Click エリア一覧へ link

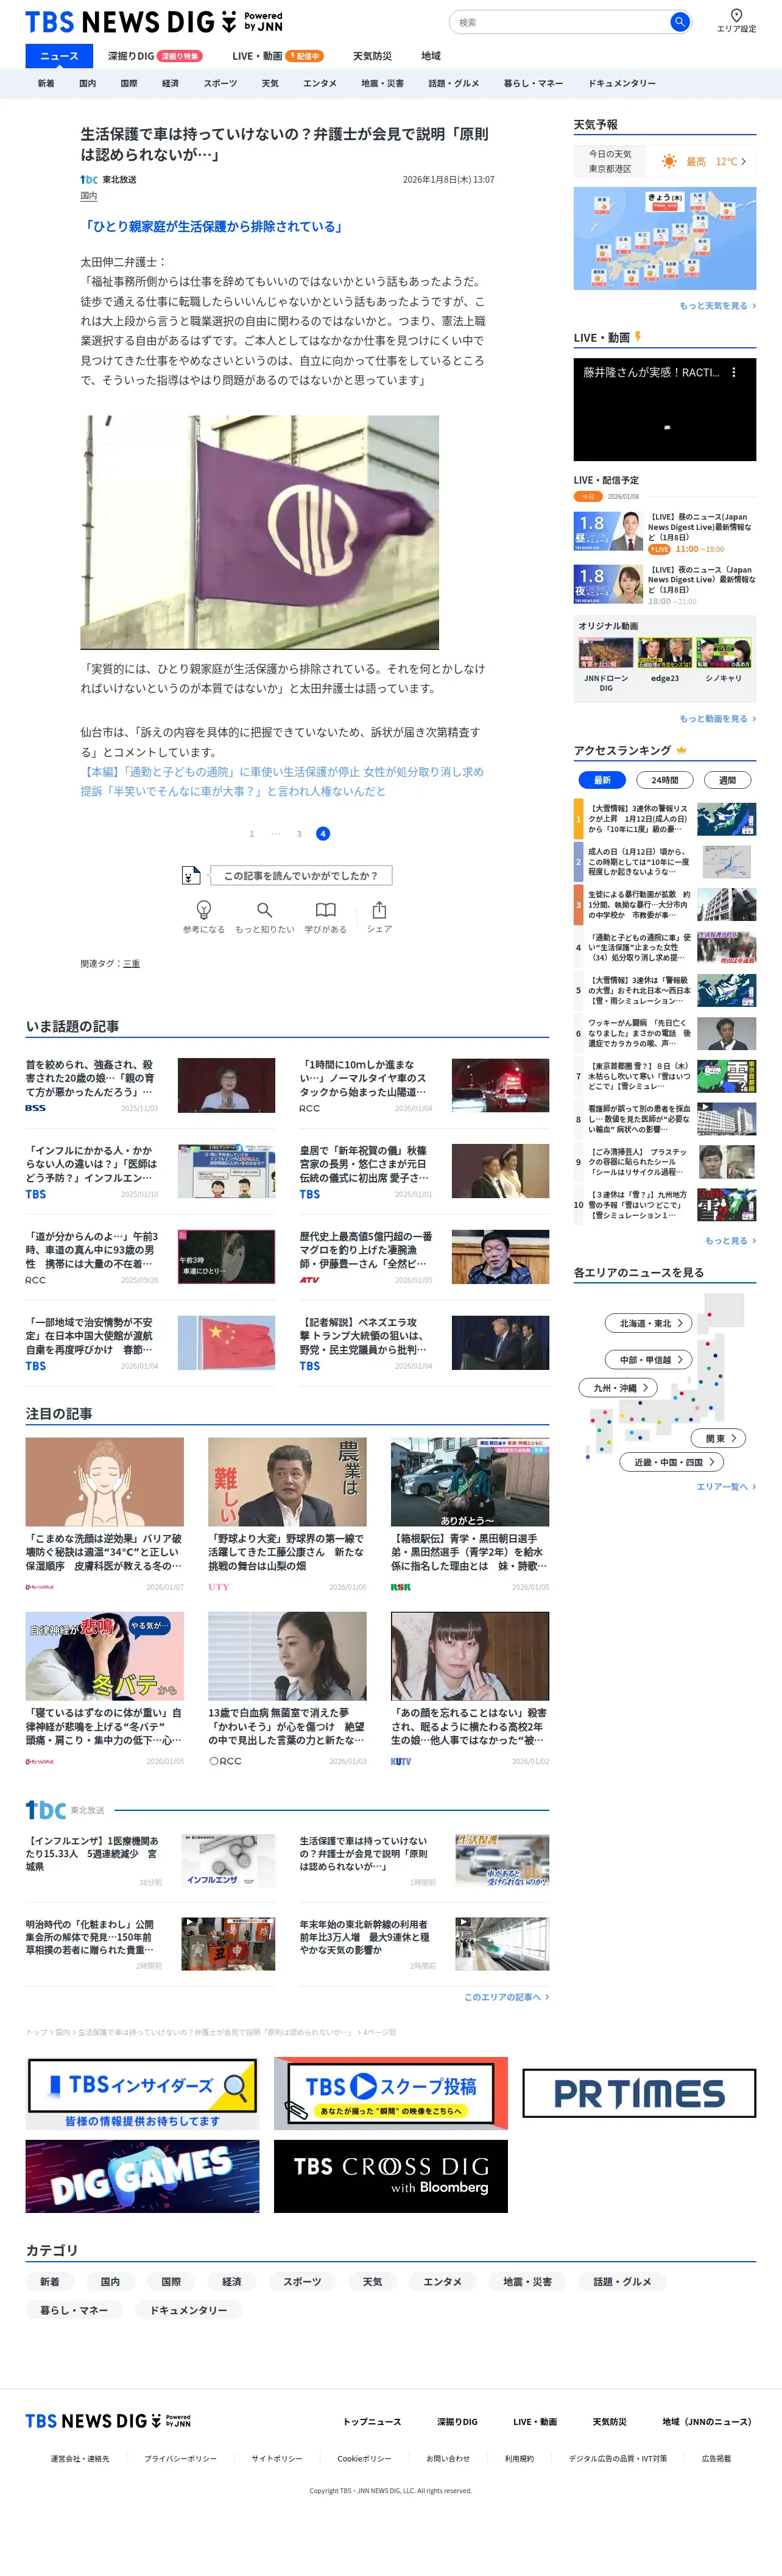(726, 1487)
